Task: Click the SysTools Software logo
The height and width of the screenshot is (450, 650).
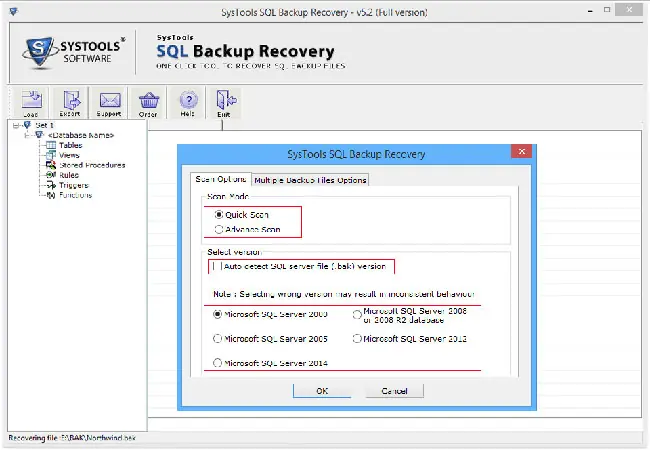Action: 74,52
